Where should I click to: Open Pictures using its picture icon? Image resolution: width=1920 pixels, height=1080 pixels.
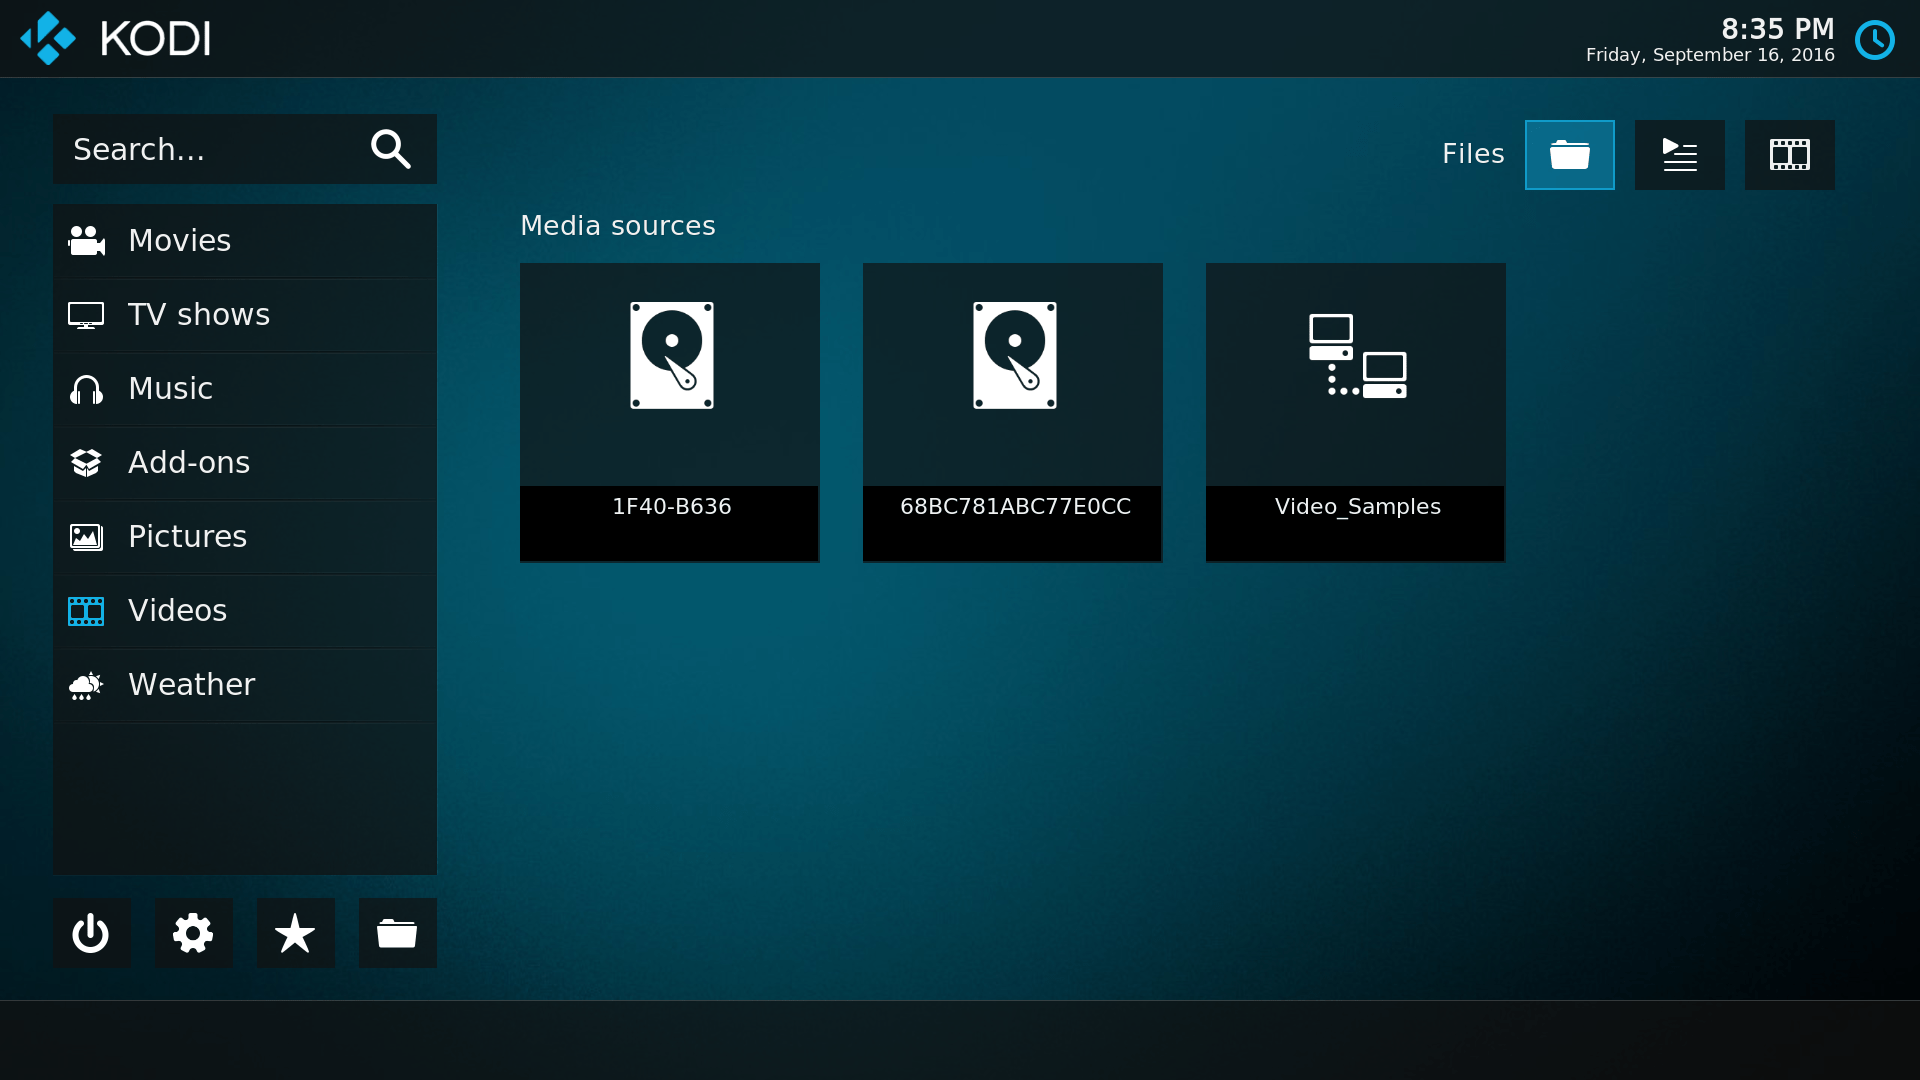(x=86, y=537)
